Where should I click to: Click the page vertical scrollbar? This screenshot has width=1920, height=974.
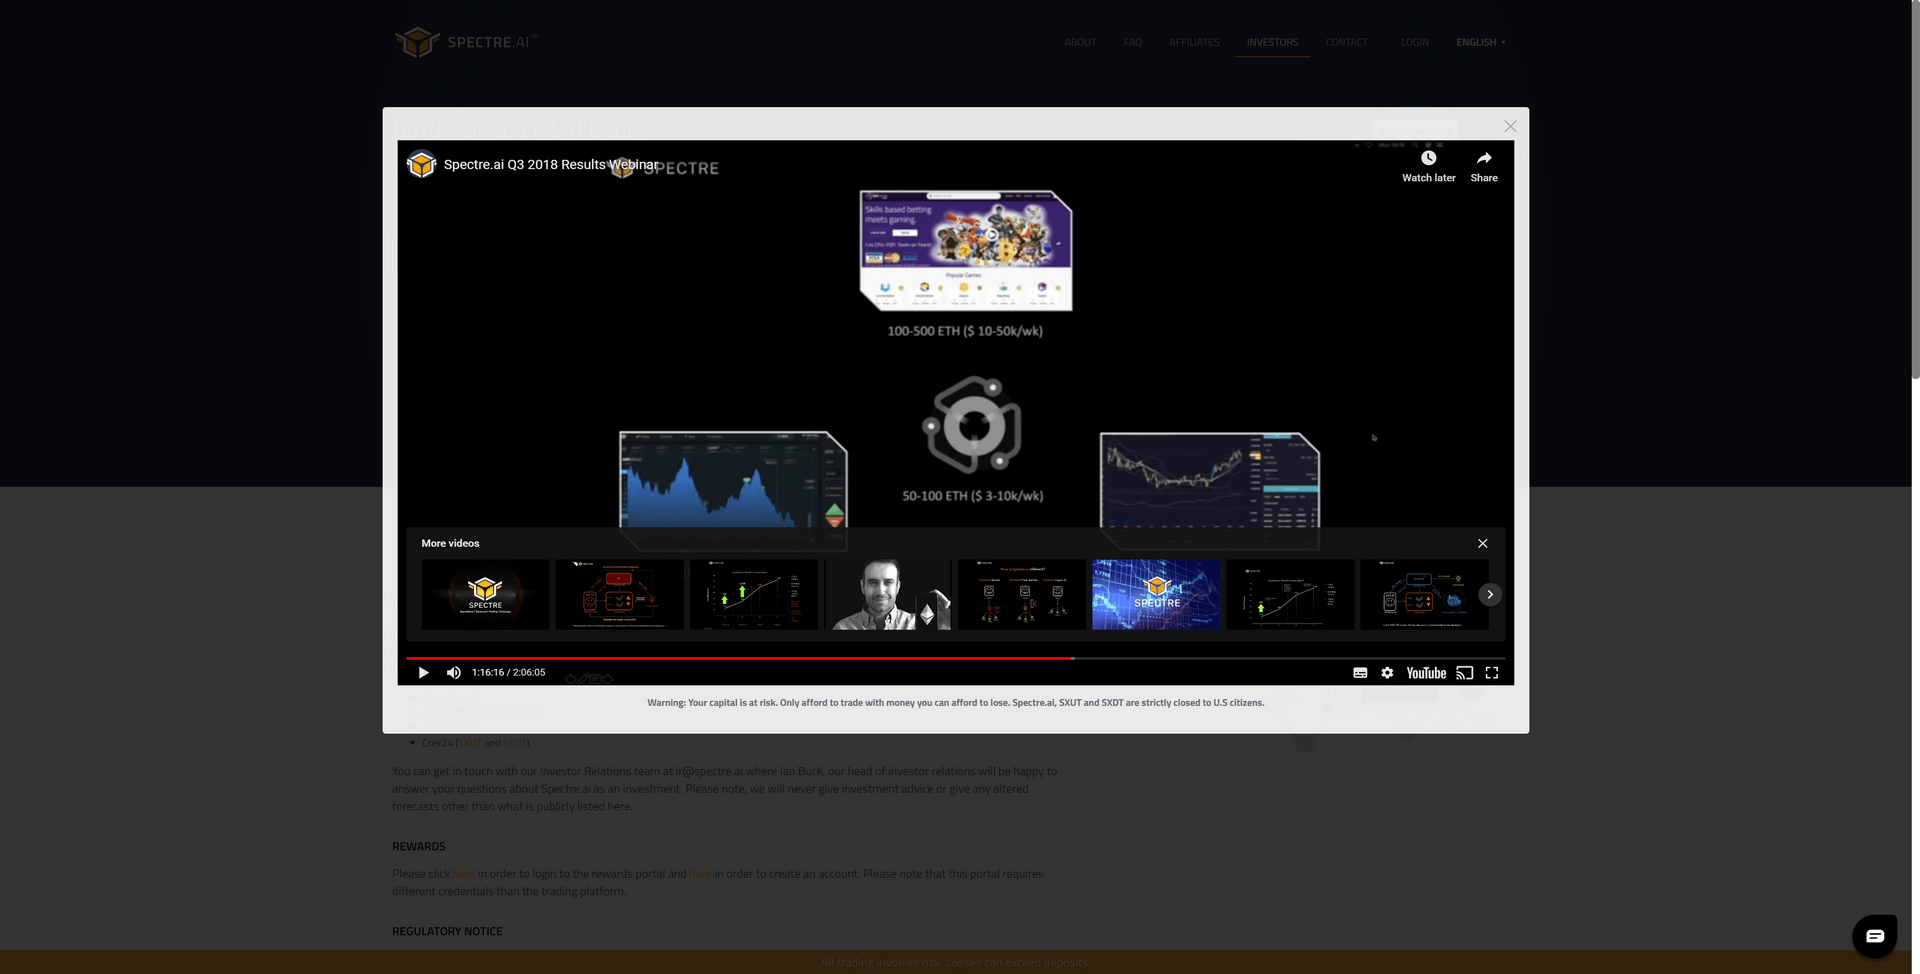pyautogui.click(x=1915, y=190)
